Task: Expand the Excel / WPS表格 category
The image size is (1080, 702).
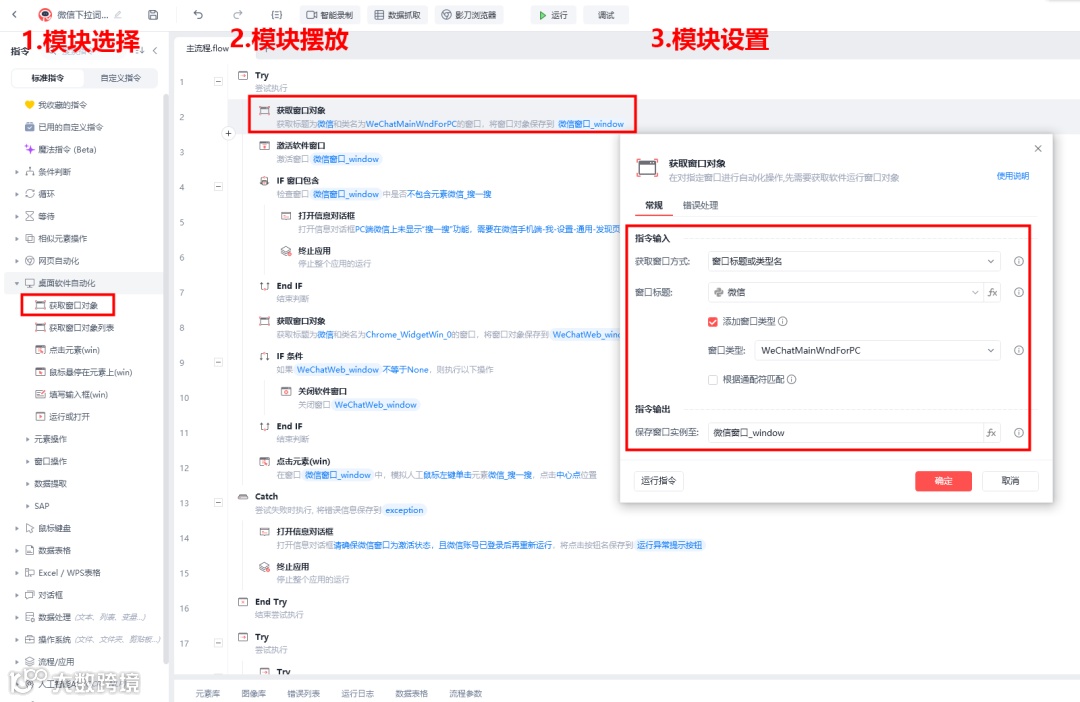Action: pyautogui.click(x=17, y=572)
